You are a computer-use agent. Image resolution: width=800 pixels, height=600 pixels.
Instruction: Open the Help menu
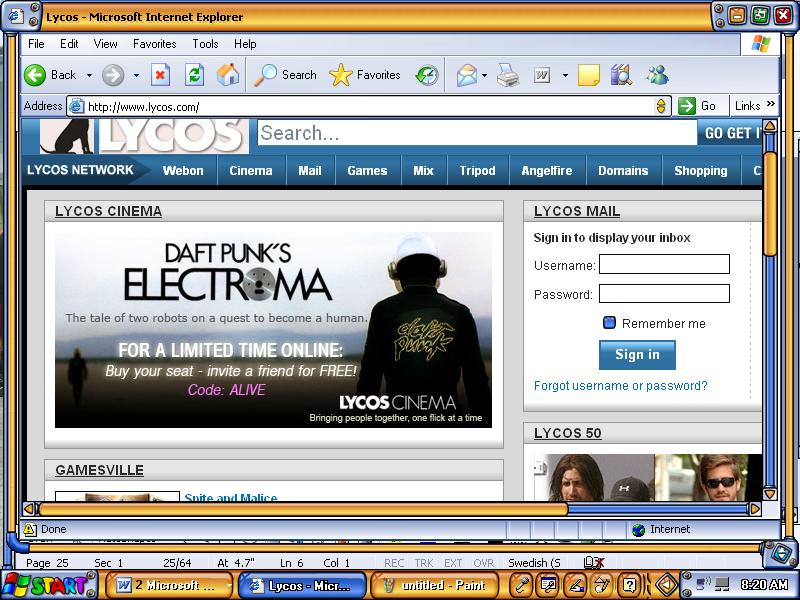tap(245, 44)
